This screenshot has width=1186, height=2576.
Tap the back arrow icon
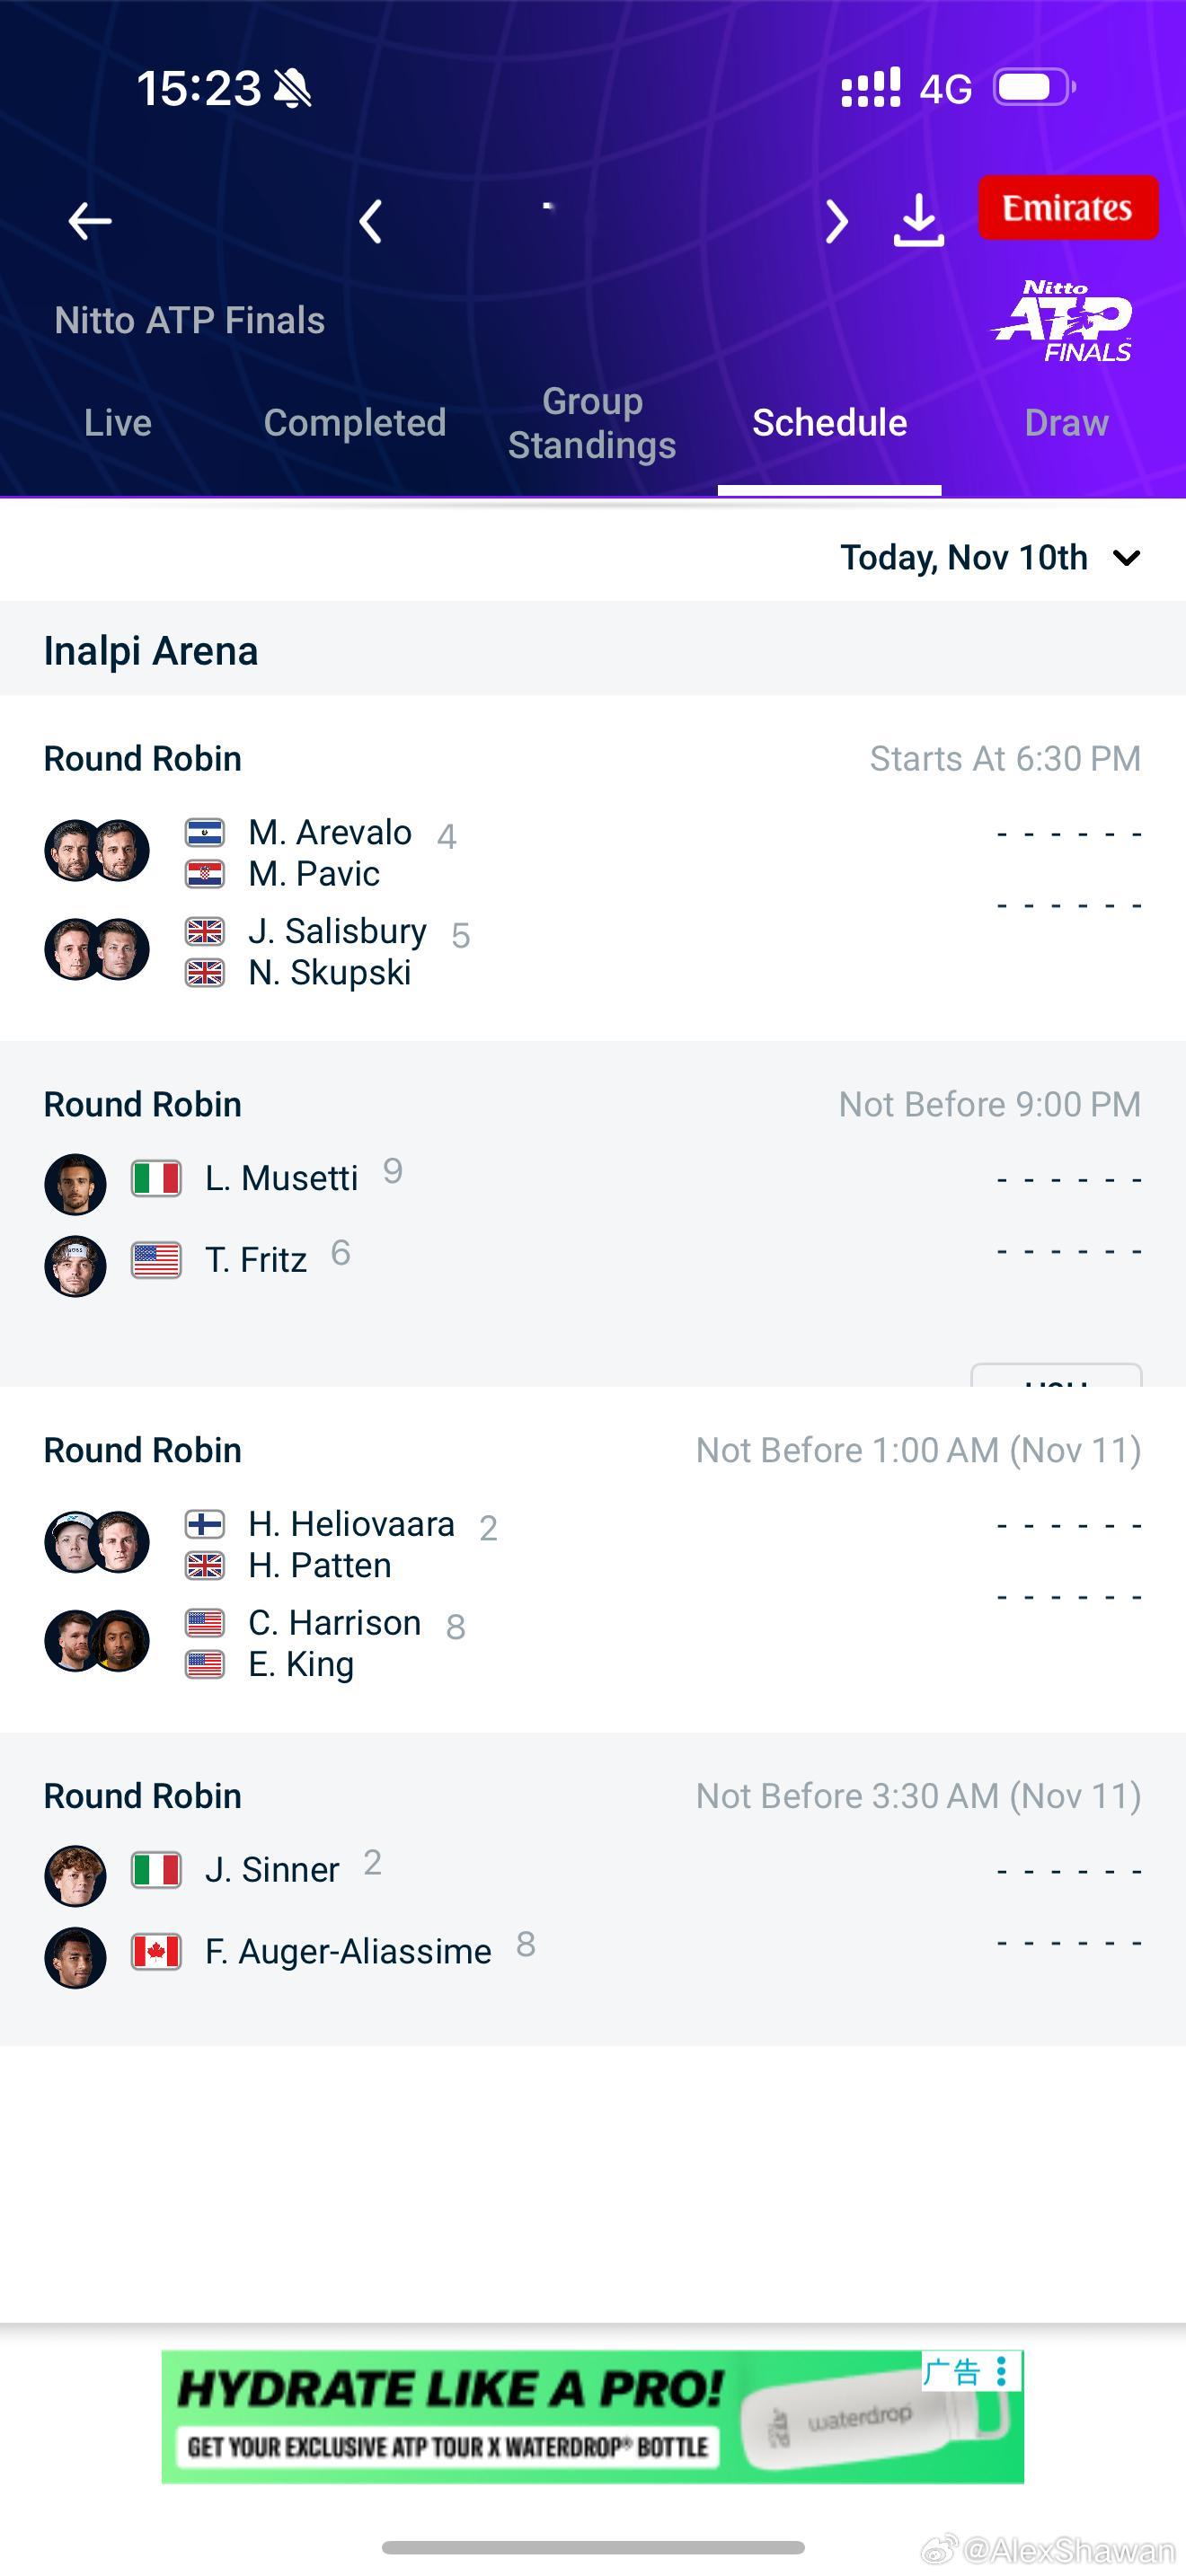(x=90, y=221)
